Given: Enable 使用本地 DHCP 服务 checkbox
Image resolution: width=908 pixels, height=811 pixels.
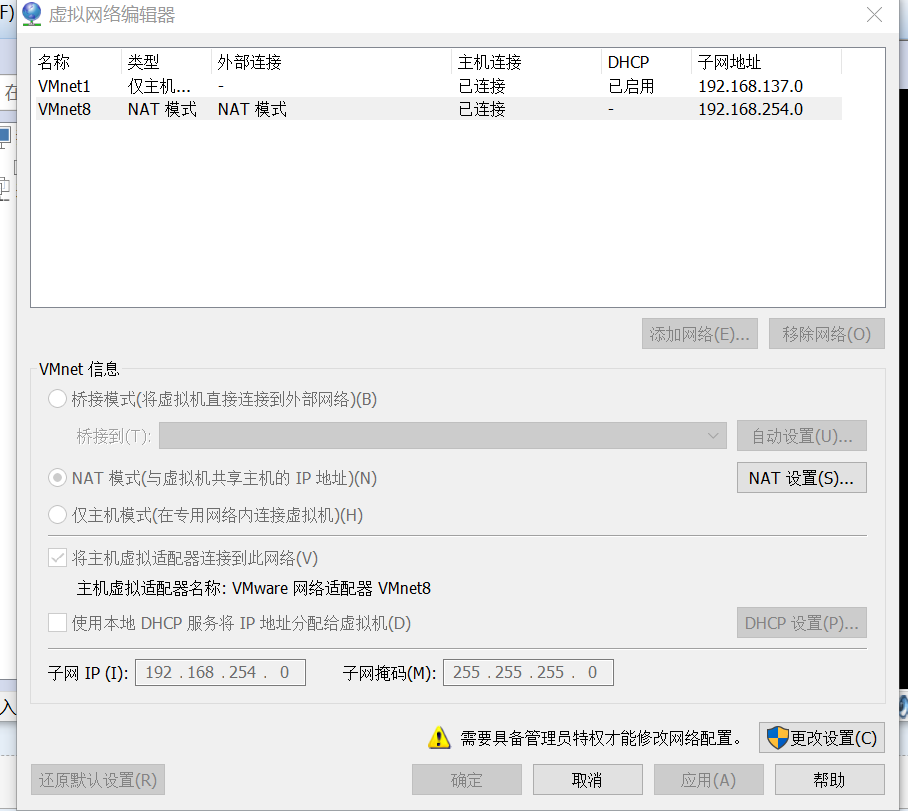Looking at the screenshot, I should click(57, 623).
